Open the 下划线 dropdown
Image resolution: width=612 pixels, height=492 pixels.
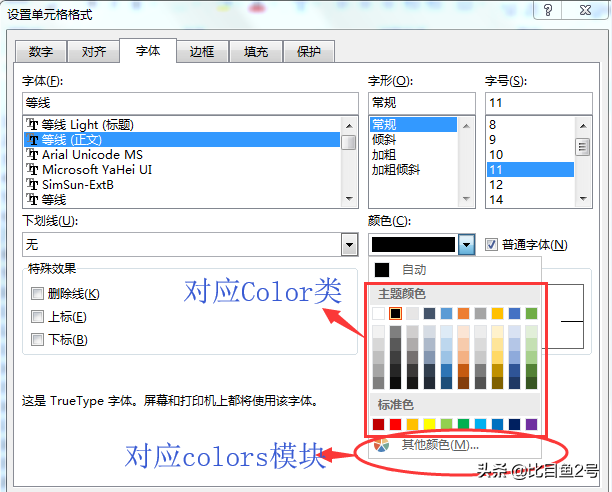click(349, 245)
